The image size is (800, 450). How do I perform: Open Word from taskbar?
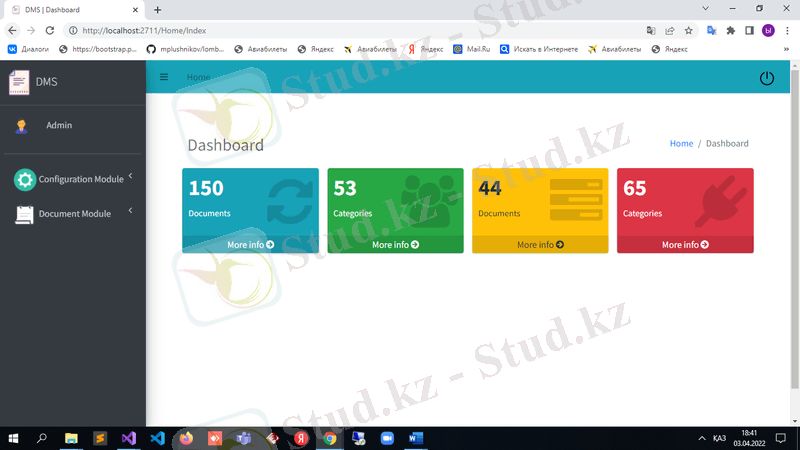(x=416, y=438)
